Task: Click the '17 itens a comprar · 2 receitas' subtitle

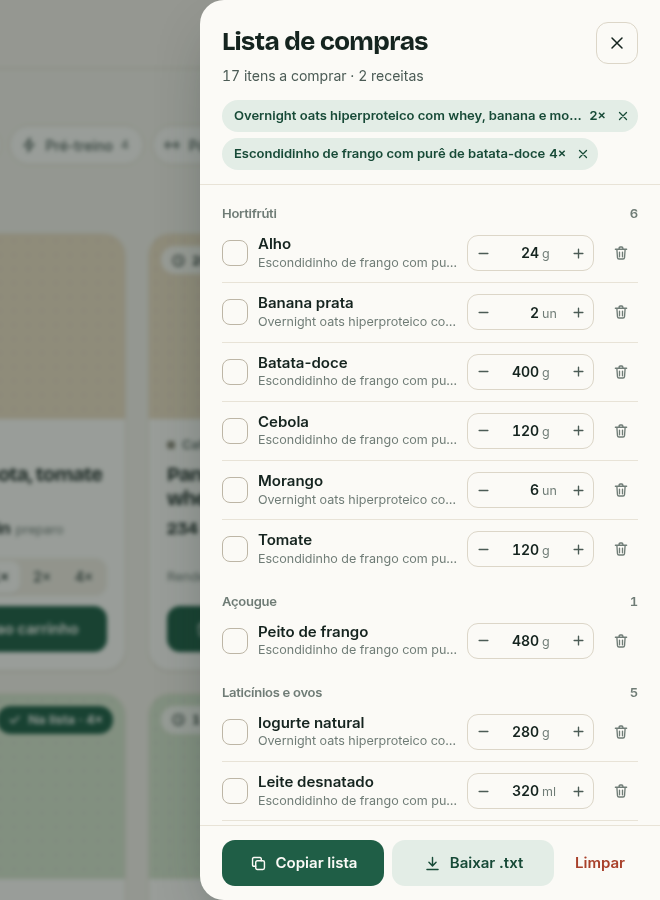Action: pyautogui.click(x=323, y=76)
